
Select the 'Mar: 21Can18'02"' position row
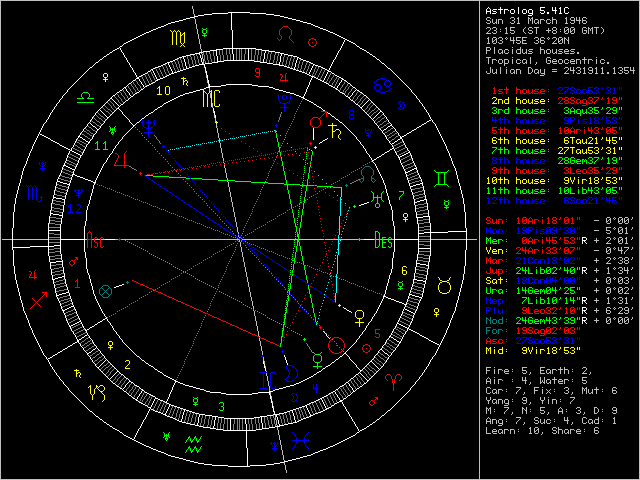(560, 261)
